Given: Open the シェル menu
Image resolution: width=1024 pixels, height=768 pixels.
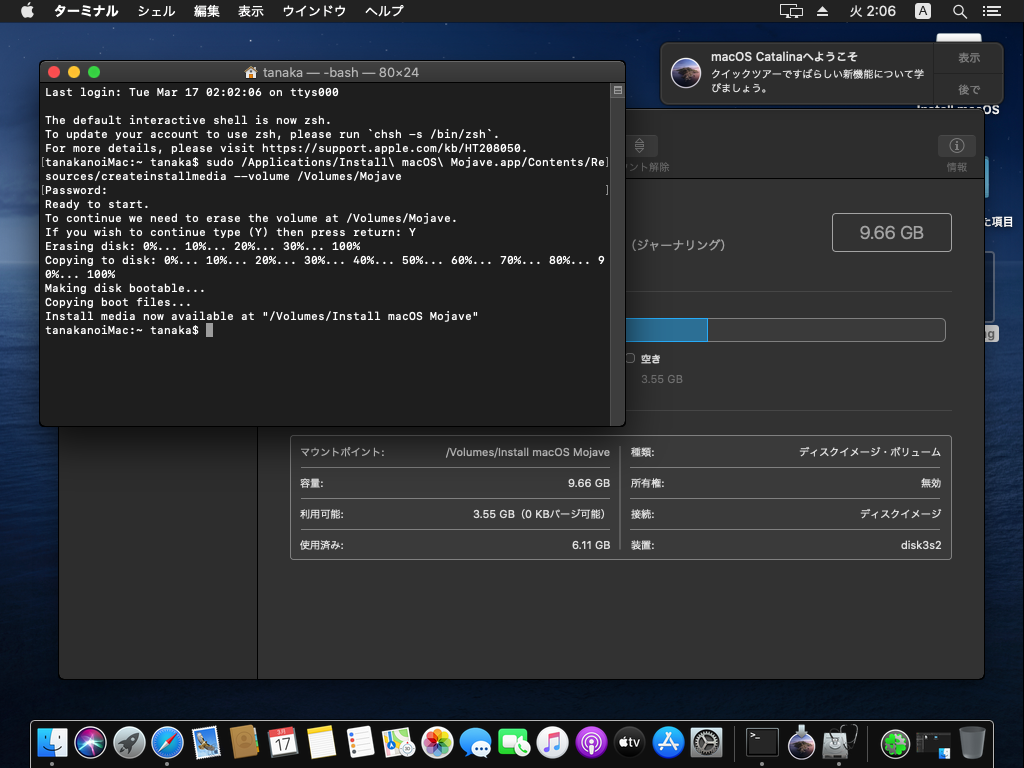Looking at the screenshot, I should [x=156, y=11].
